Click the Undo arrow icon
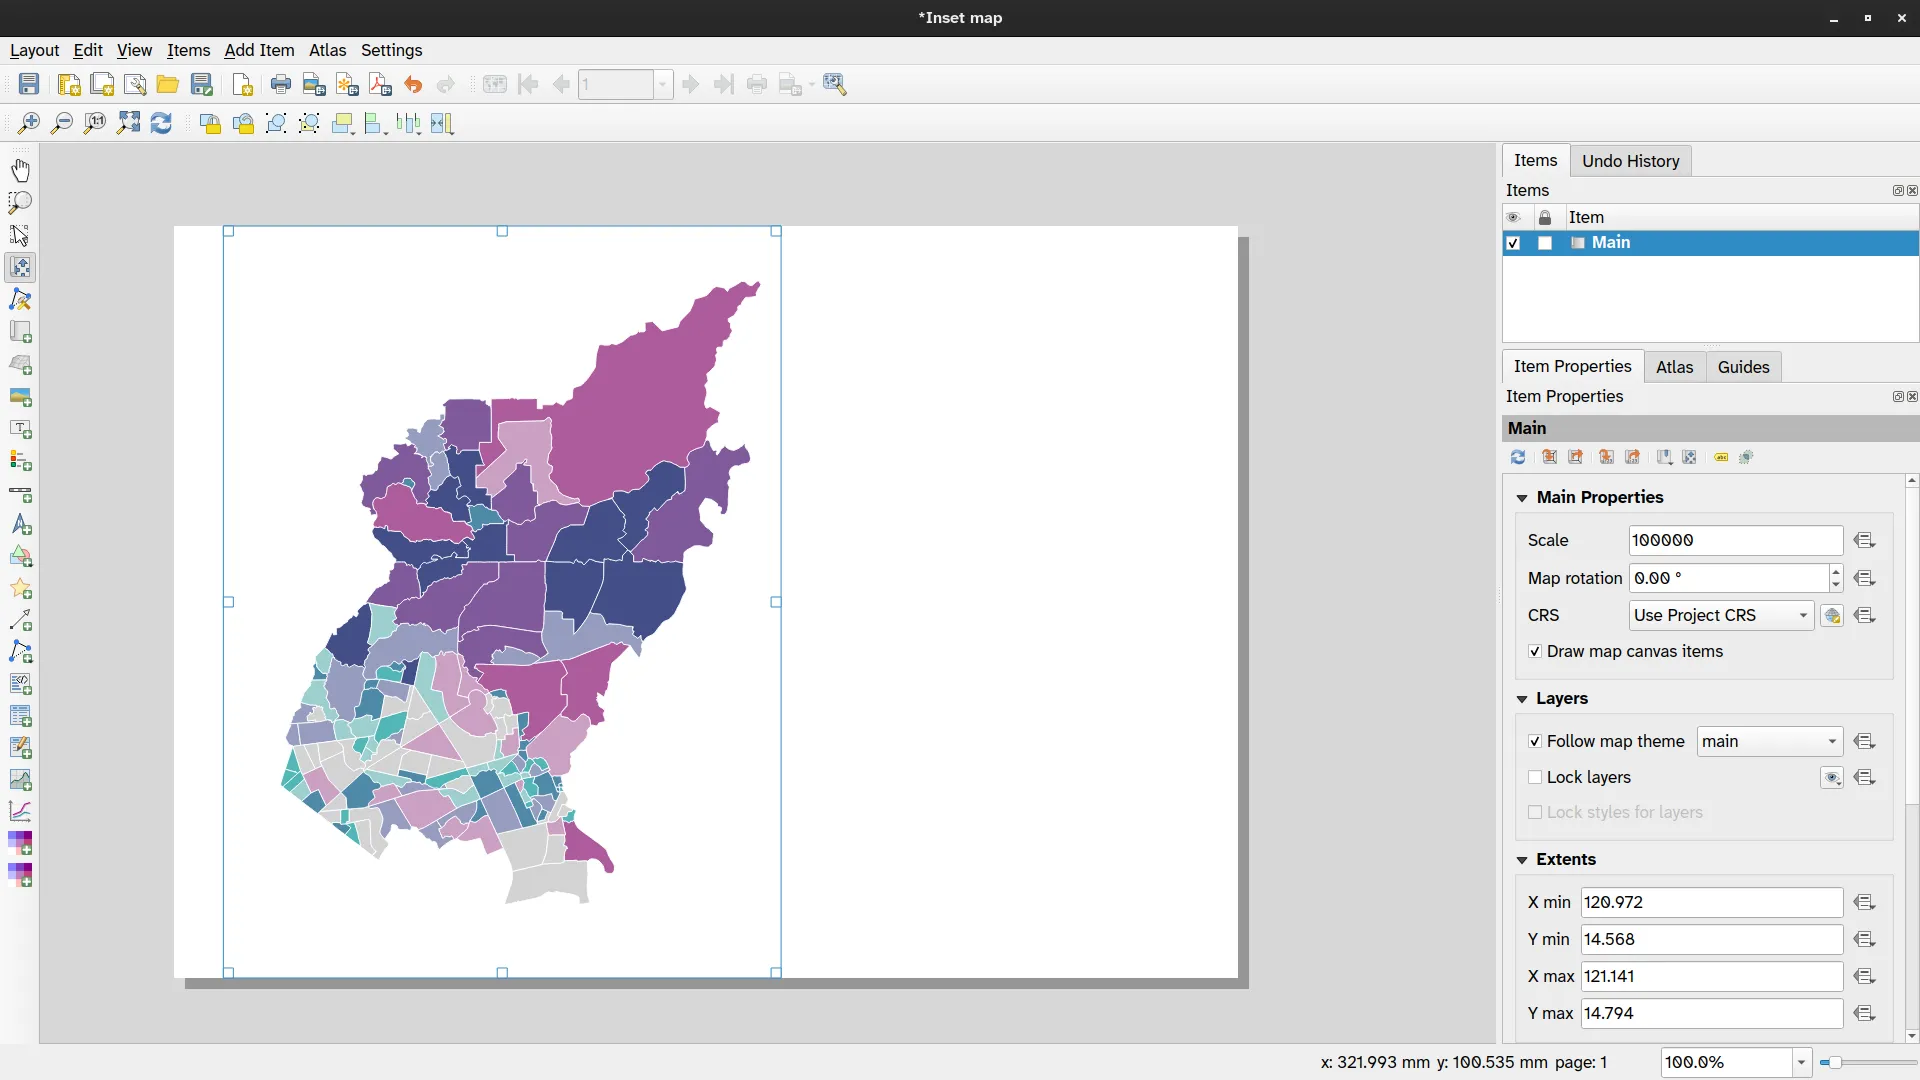The width and height of the screenshot is (1920, 1080). [413, 85]
